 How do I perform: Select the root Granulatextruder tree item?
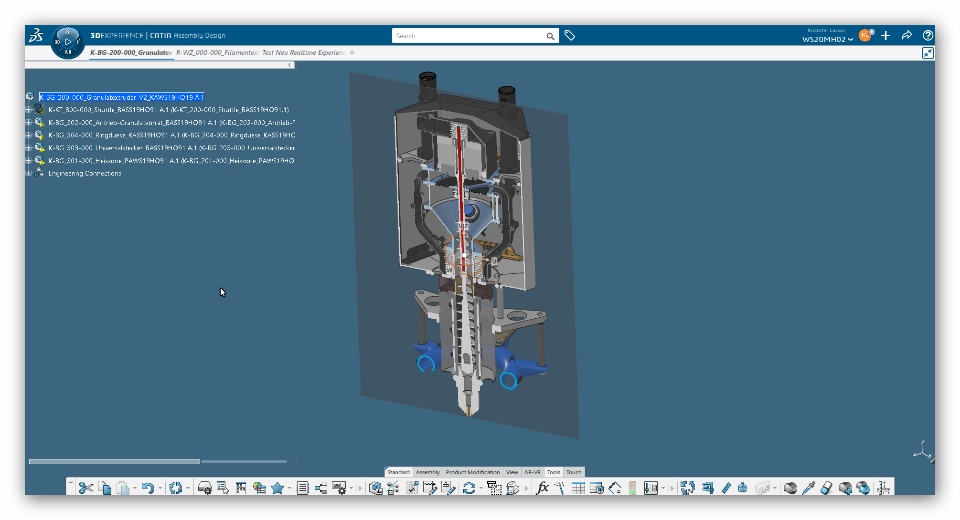[x=121, y=97]
